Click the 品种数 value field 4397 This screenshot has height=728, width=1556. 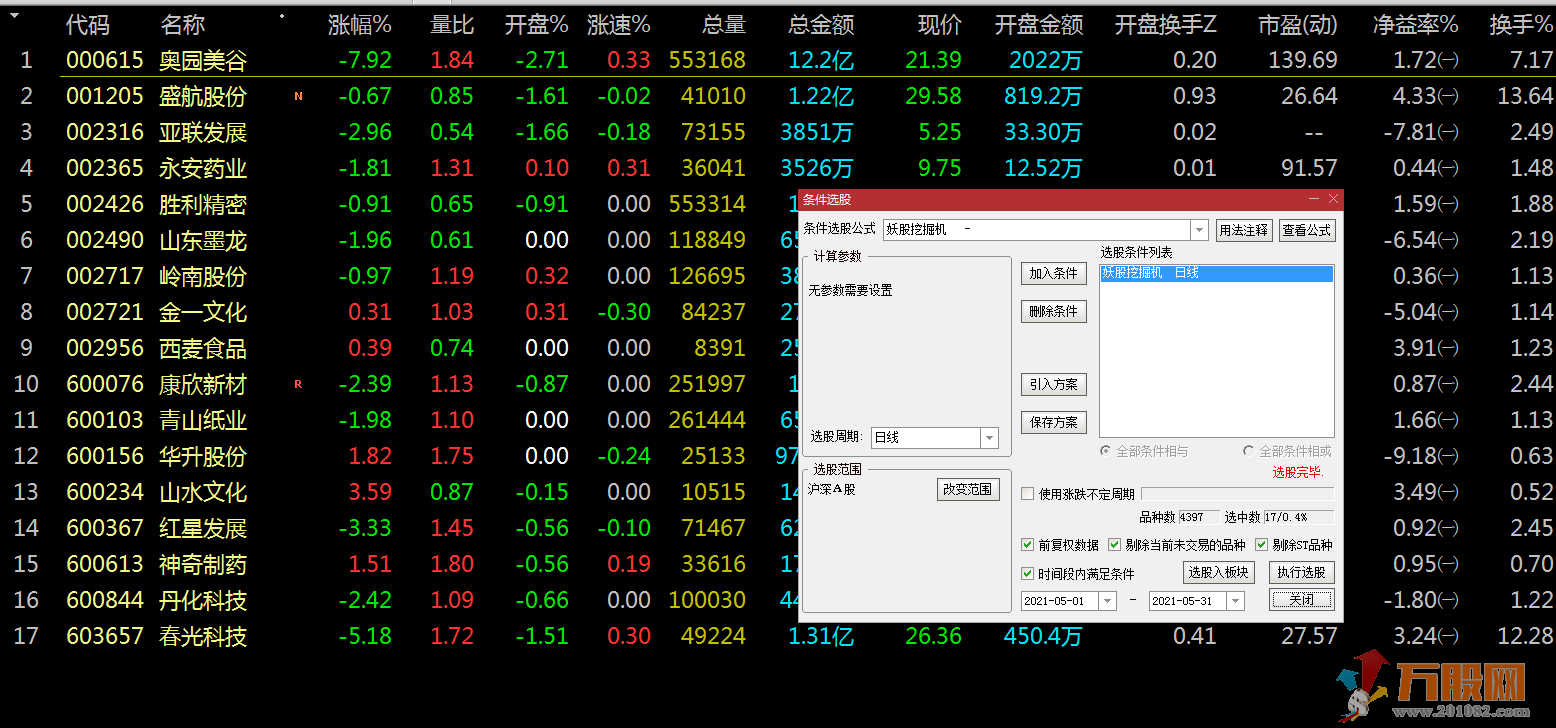click(x=1199, y=517)
